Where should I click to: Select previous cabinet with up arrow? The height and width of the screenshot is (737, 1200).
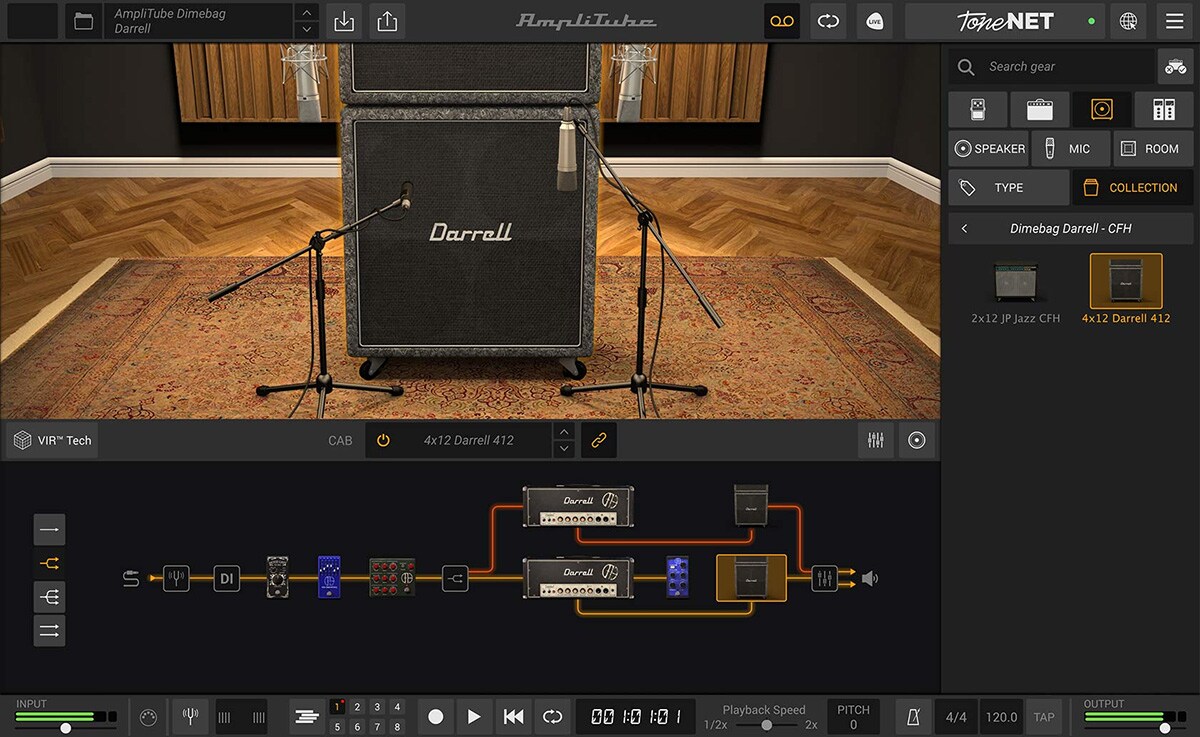(564, 432)
